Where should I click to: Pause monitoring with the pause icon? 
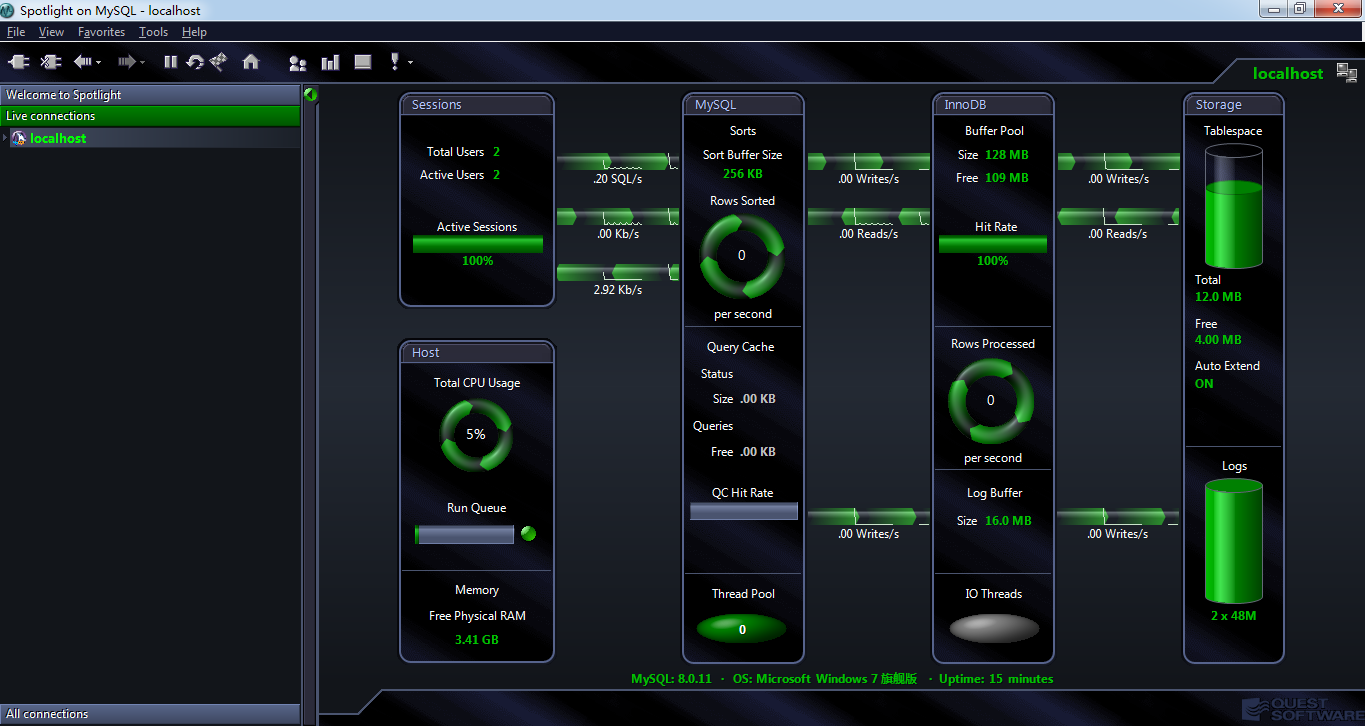170,62
